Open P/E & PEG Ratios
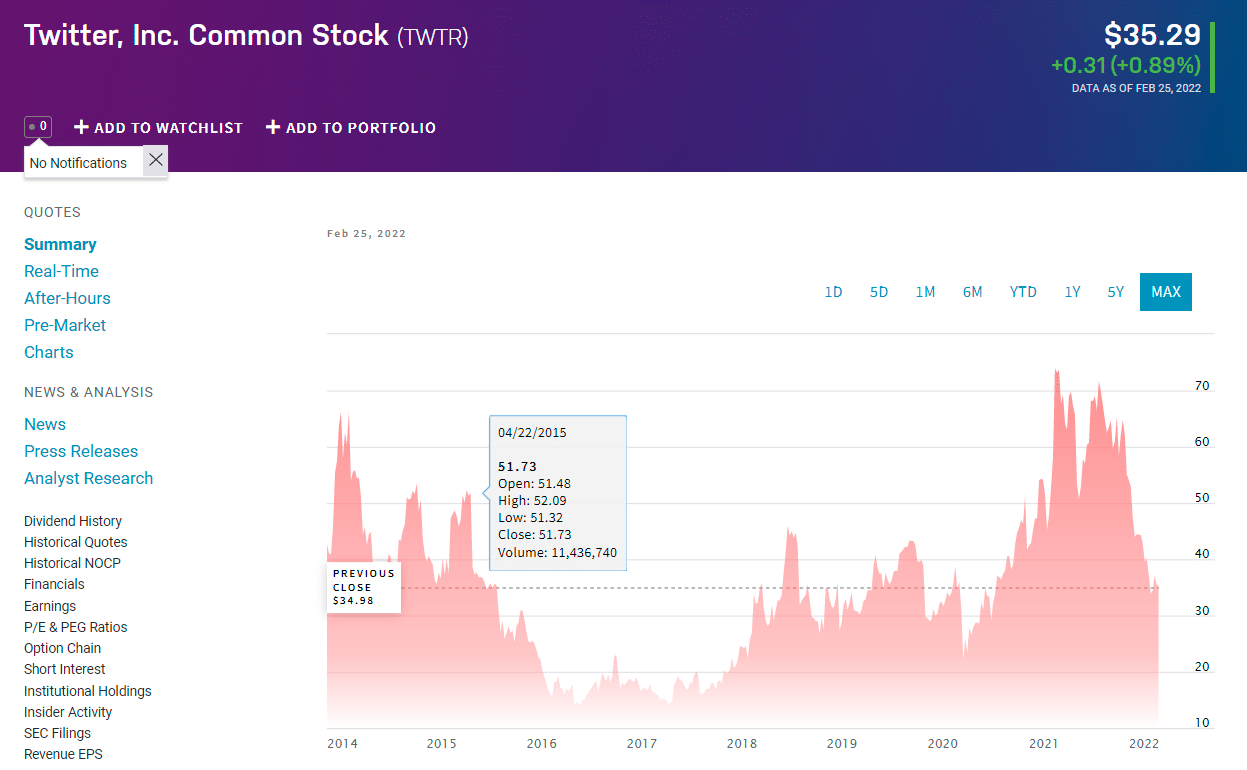Screen dimensions: 1247x770 (76, 627)
